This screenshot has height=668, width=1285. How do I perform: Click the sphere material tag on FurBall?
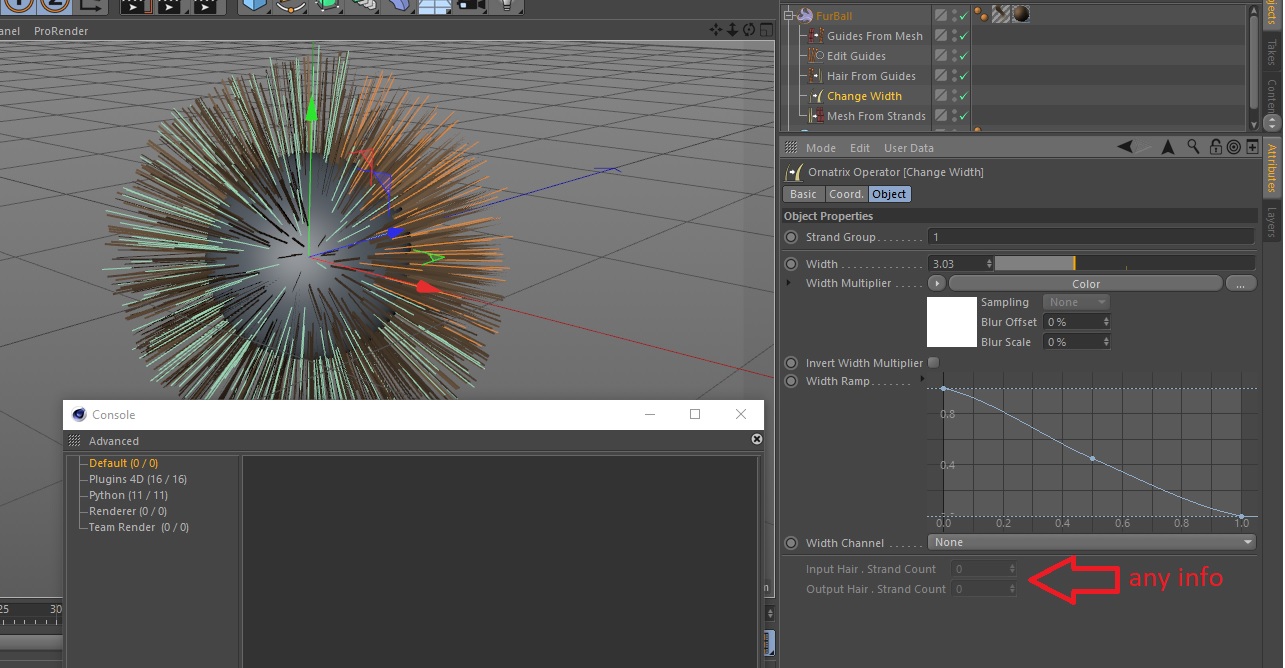(x=1021, y=14)
